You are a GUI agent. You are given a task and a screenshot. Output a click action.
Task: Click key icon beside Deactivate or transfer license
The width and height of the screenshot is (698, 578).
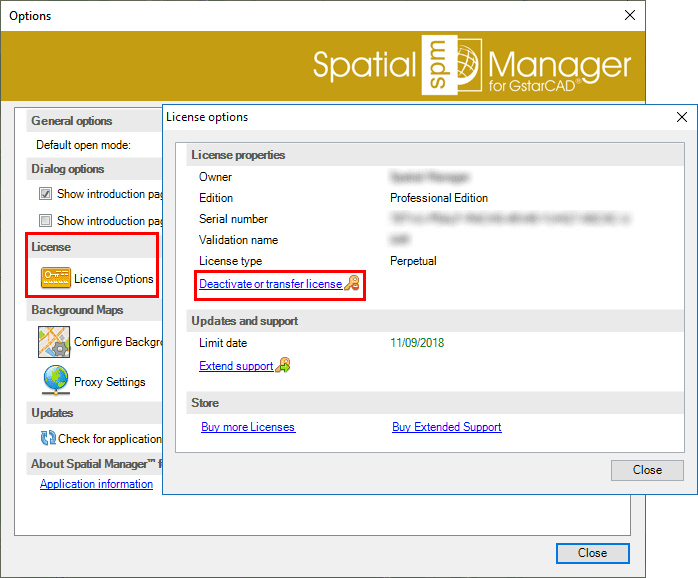point(352,285)
